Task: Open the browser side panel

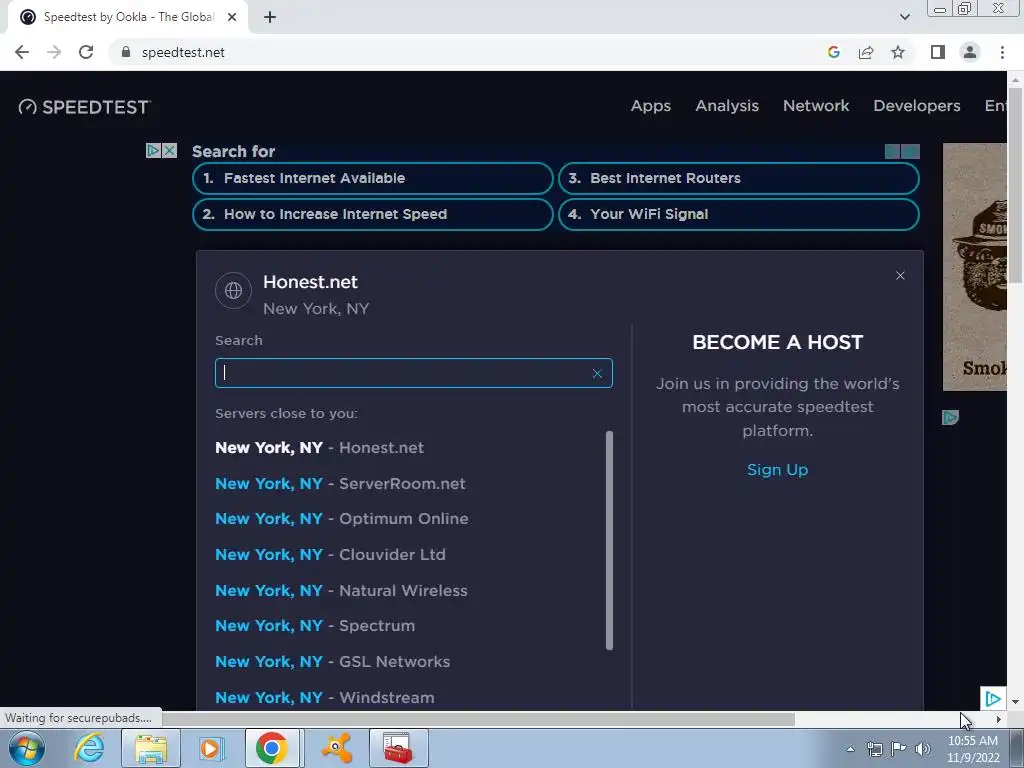Action: tap(938, 52)
